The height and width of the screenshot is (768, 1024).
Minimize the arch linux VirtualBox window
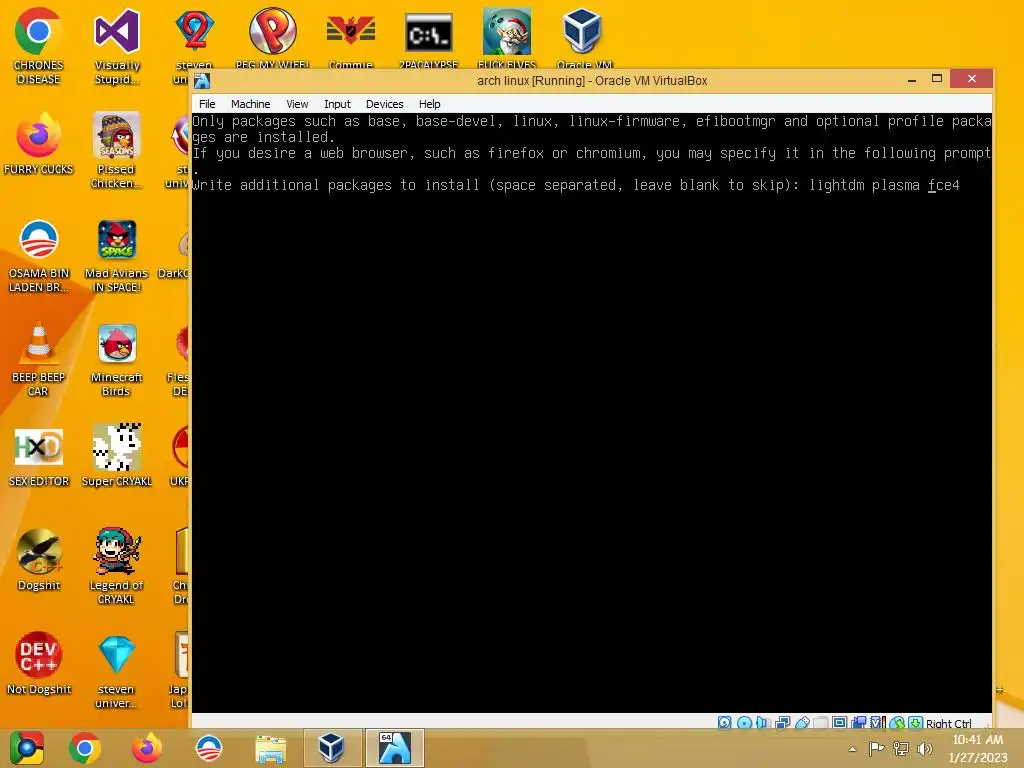pyautogui.click(x=912, y=80)
